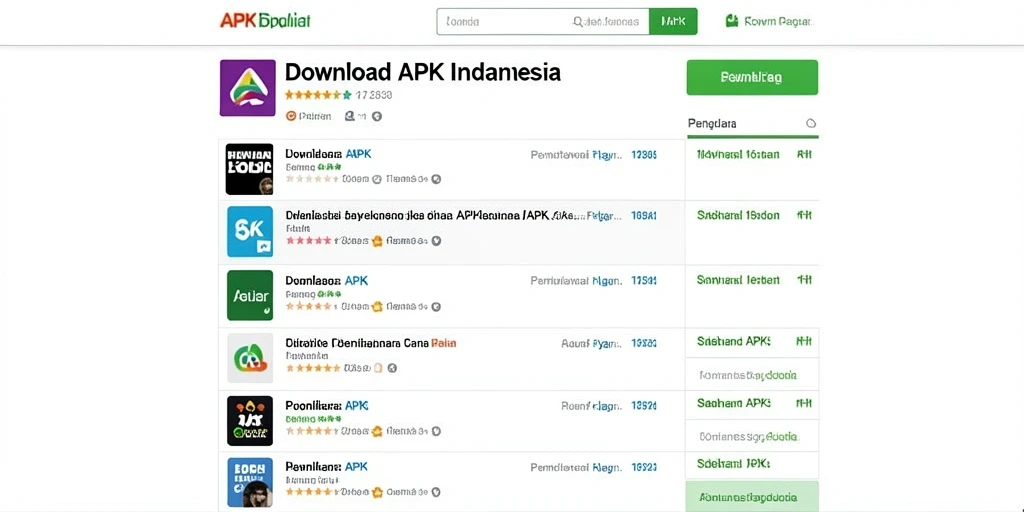Click the green icon beside Kowm Pagar
1024x512 pixels.
pos(732,21)
